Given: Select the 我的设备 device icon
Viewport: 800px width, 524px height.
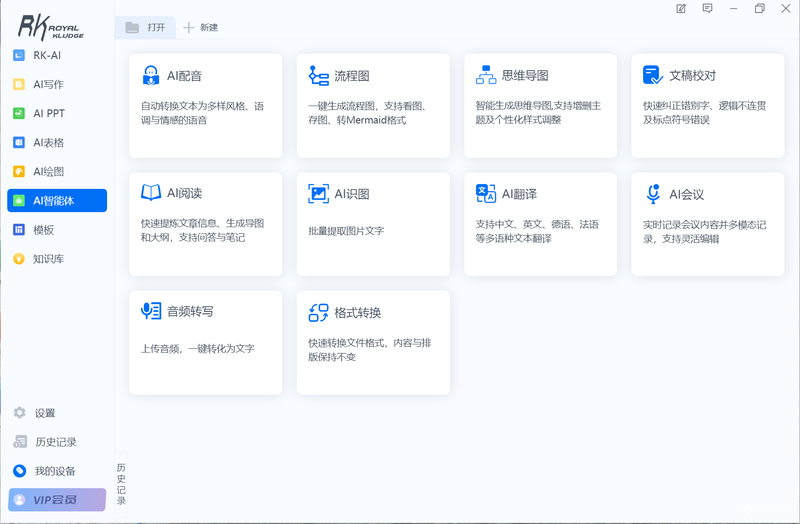Looking at the screenshot, I should tap(20, 470).
